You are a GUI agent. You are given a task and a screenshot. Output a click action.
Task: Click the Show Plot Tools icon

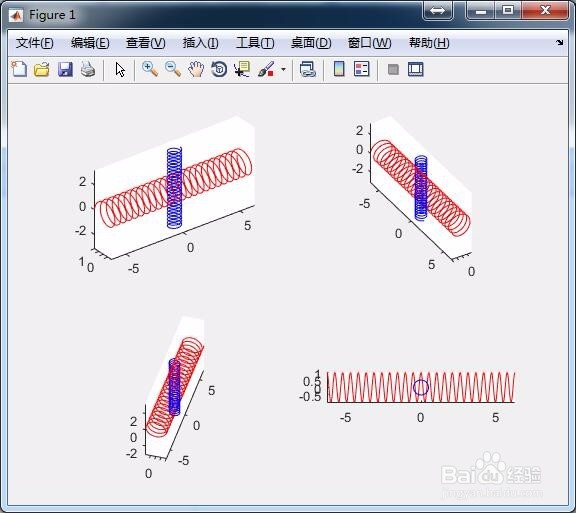click(x=415, y=69)
